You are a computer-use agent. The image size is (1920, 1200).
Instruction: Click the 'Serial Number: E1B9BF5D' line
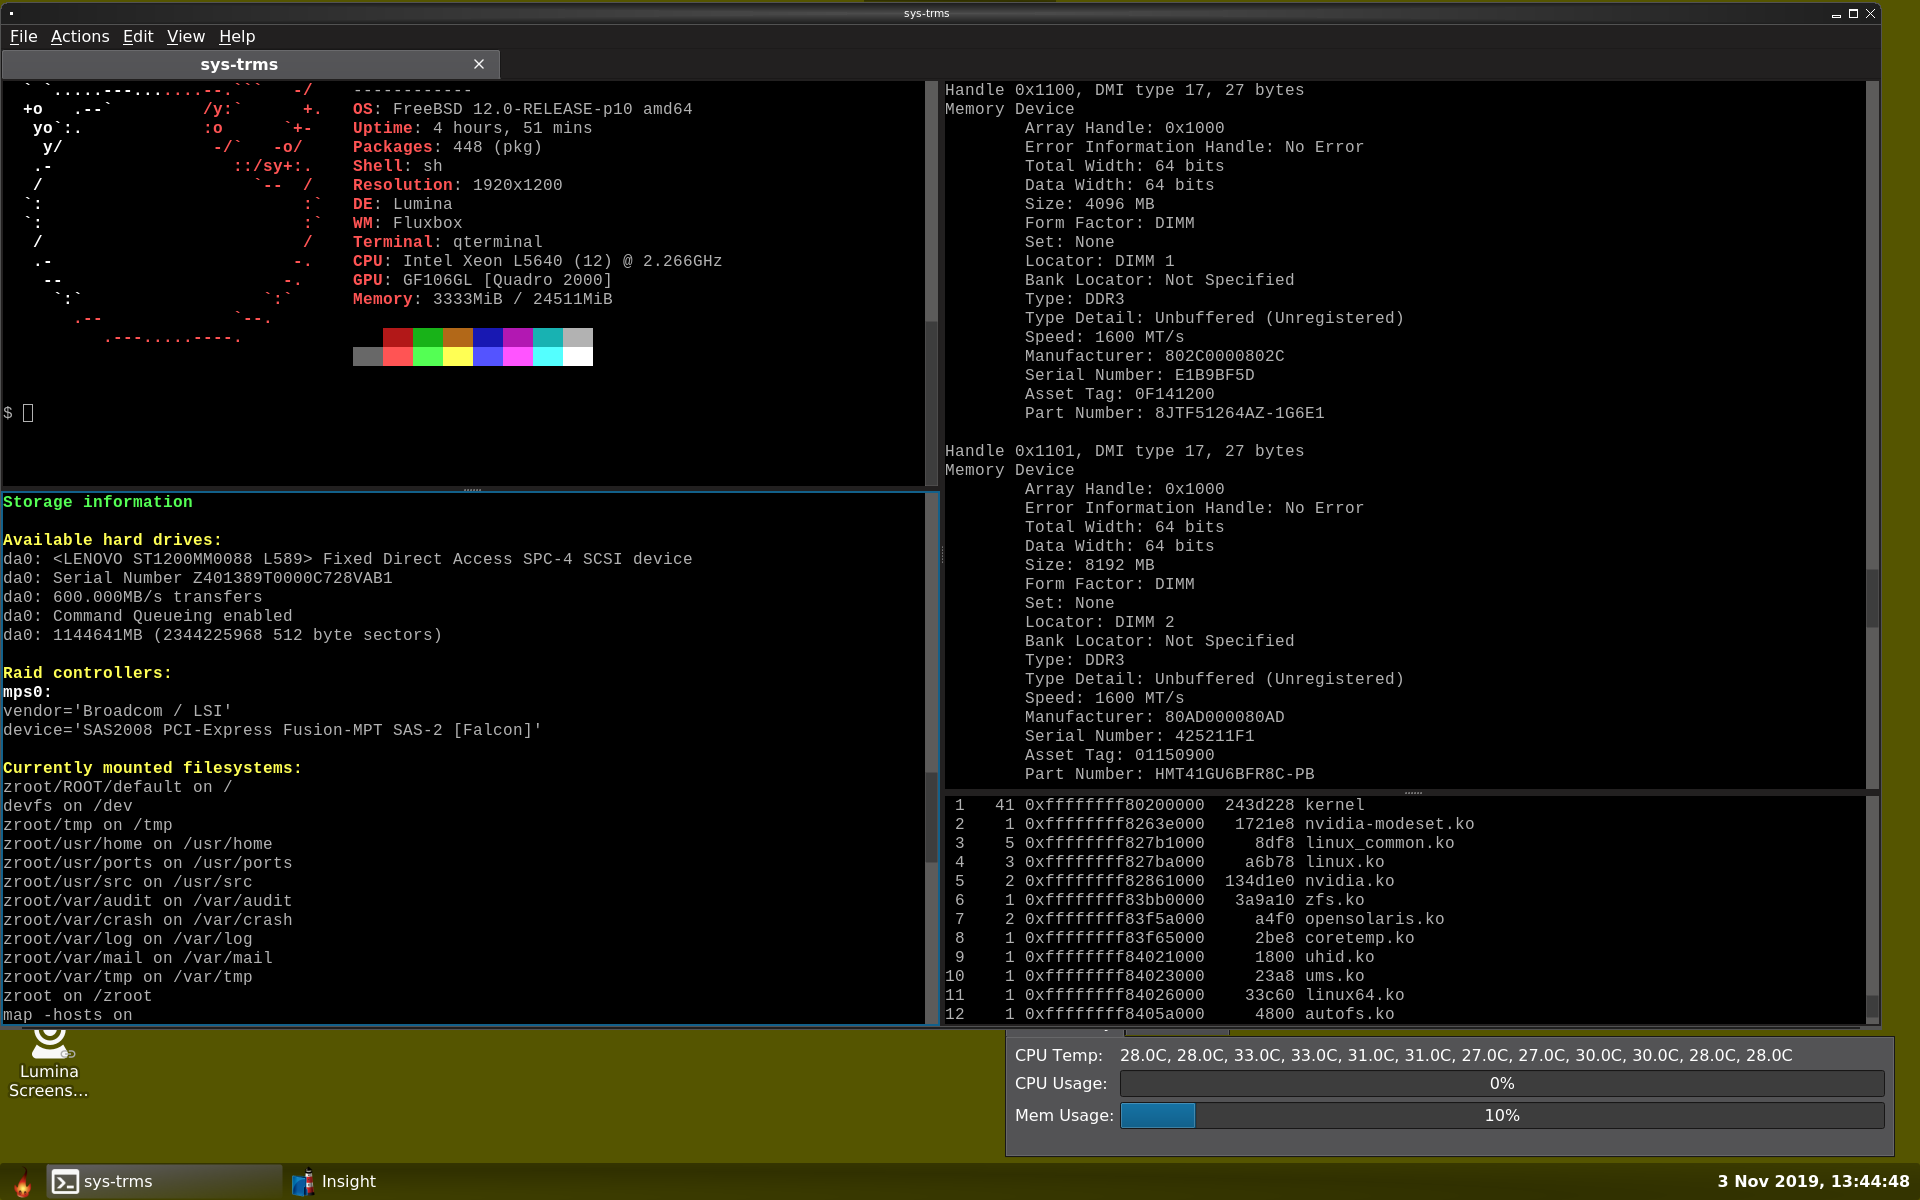(x=1140, y=375)
